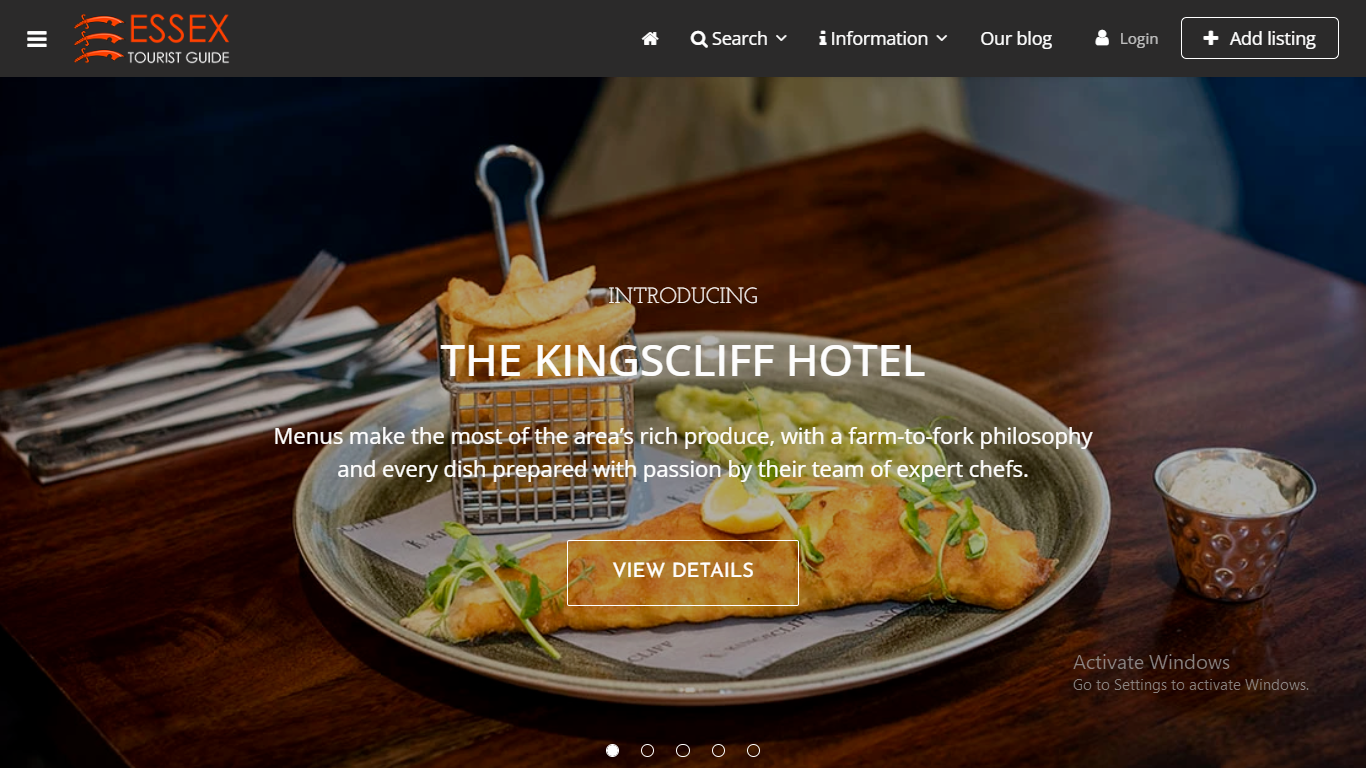This screenshot has width=1366, height=768.
Task: Select the second carousel slide dot
Action: click(648, 750)
